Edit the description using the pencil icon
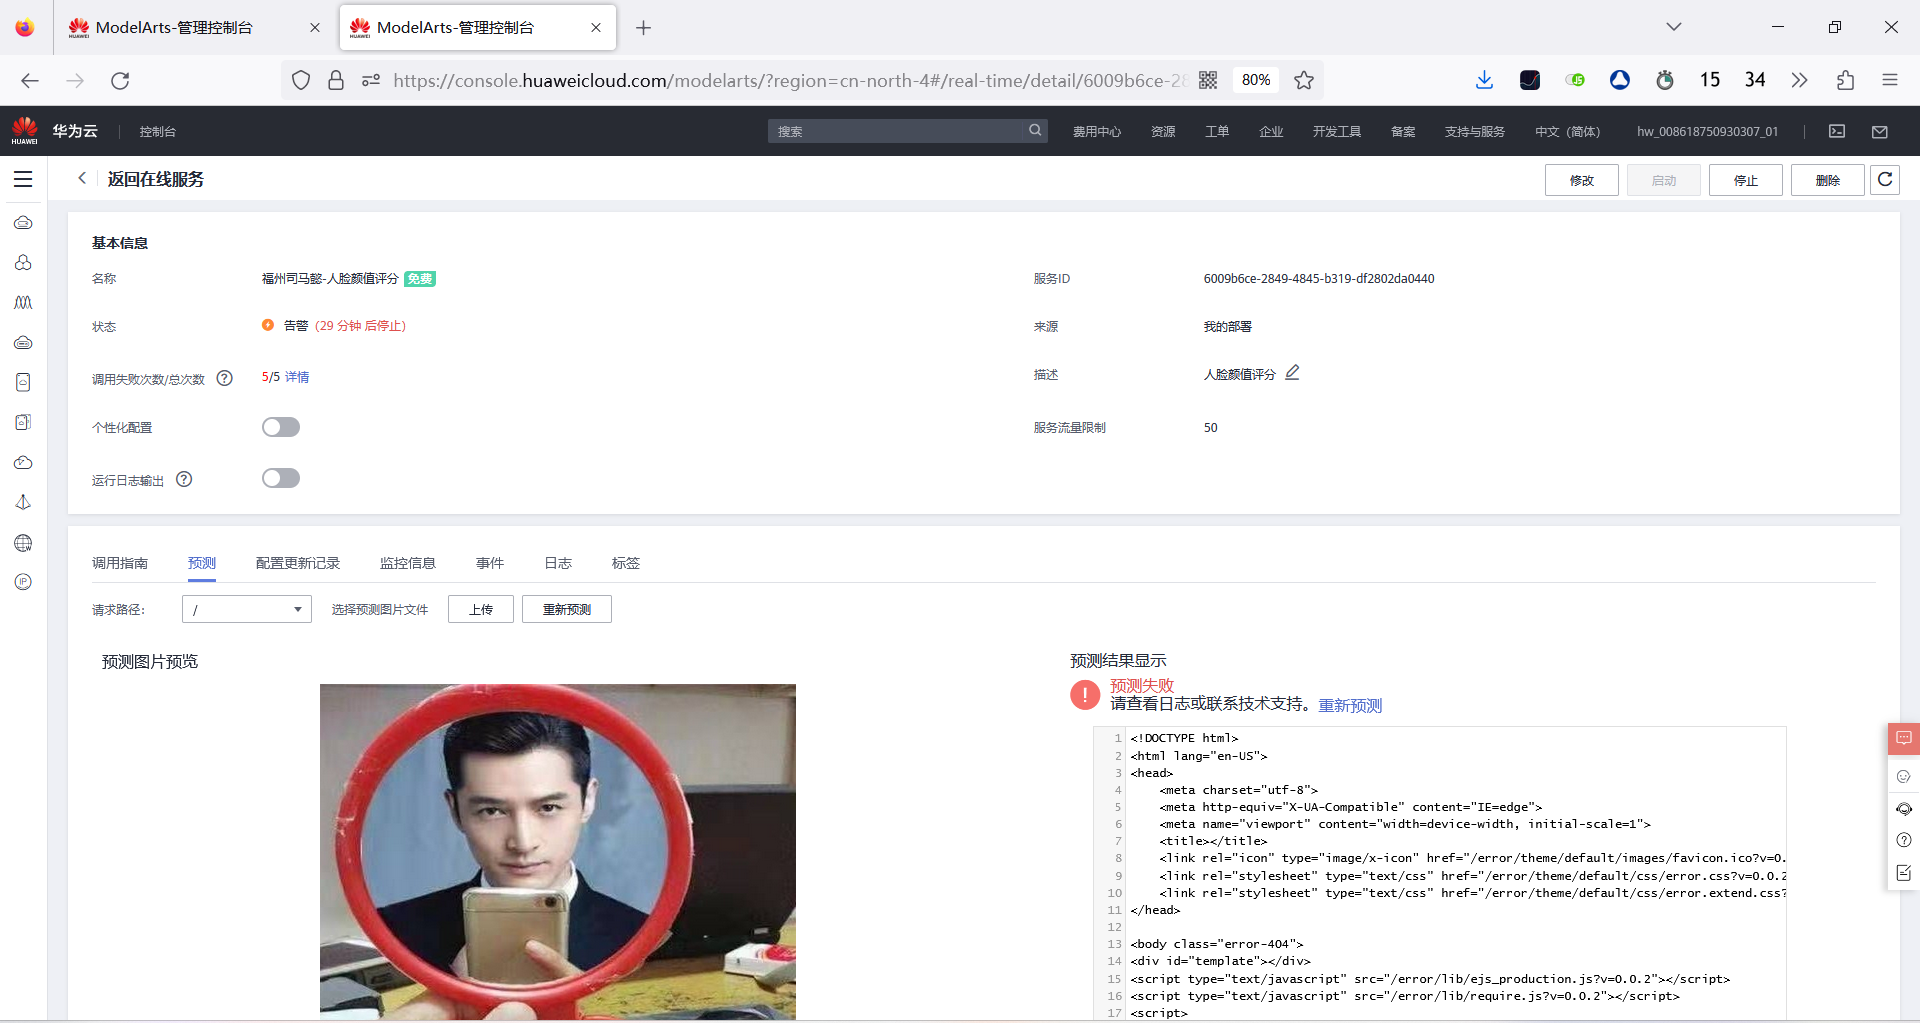Viewport: 1920px width, 1023px height. pyautogui.click(x=1292, y=373)
